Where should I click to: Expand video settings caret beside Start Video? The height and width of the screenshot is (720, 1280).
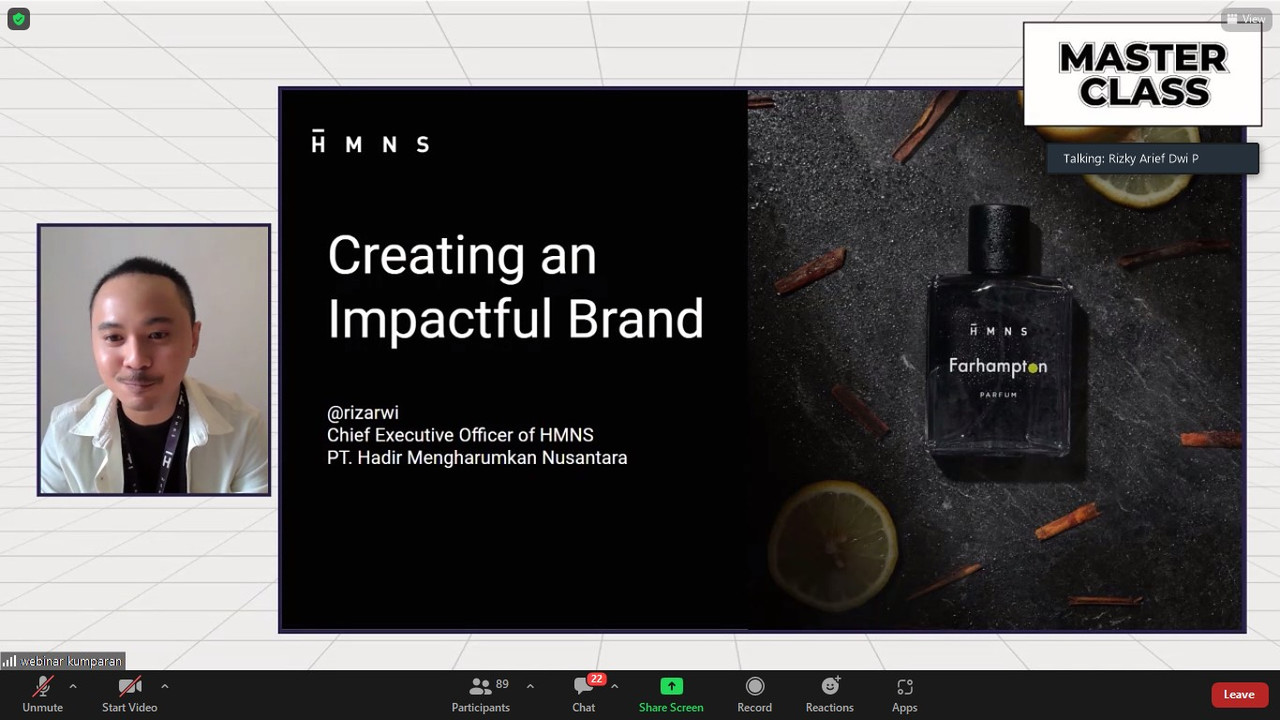(x=164, y=686)
